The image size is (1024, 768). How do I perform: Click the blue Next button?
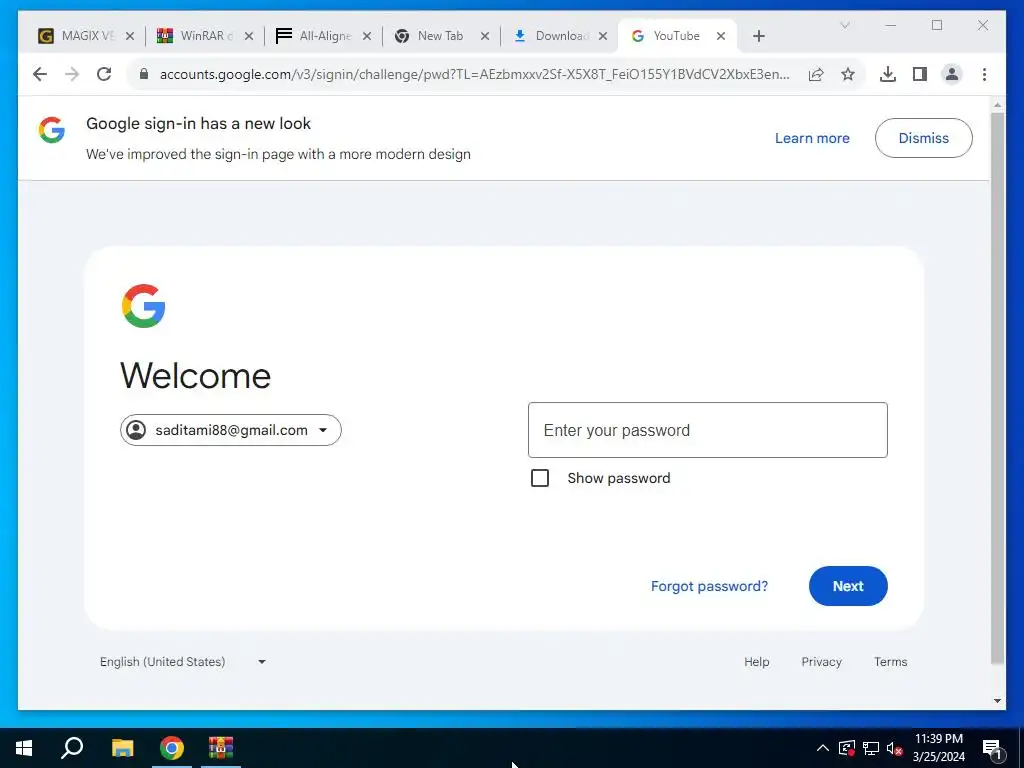[x=848, y=586]
